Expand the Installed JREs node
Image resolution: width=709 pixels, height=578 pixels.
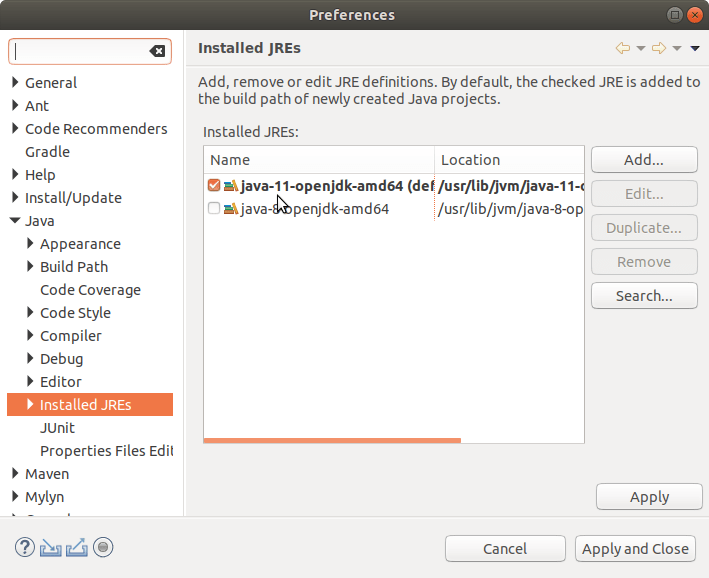[30, 404]
